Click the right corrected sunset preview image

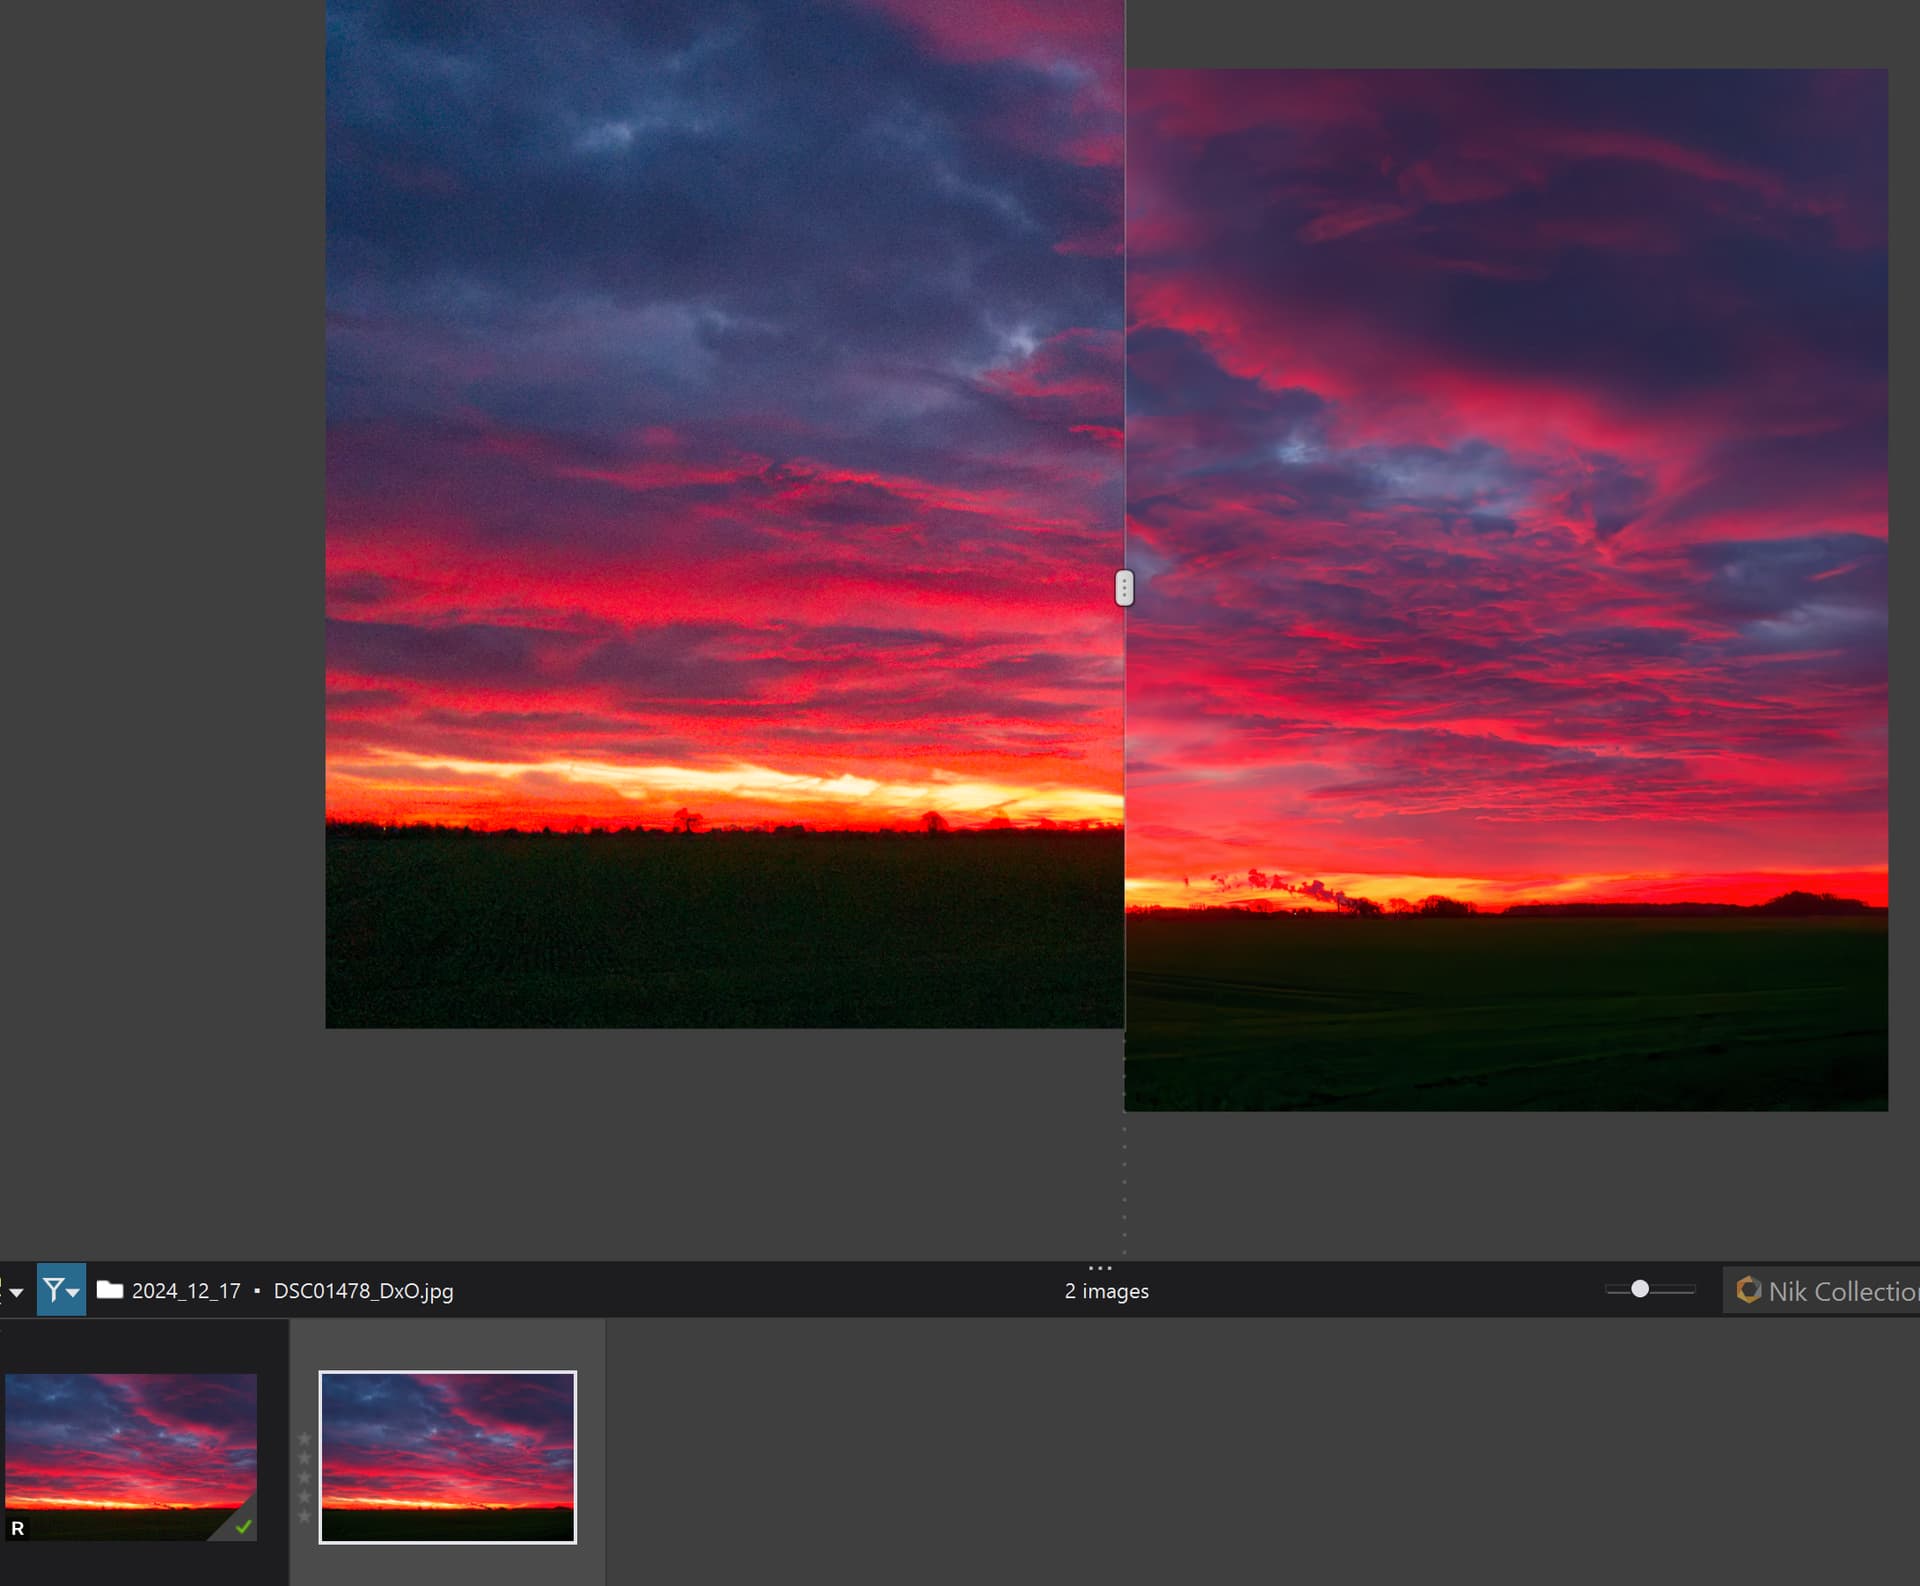click(1506, 590)
